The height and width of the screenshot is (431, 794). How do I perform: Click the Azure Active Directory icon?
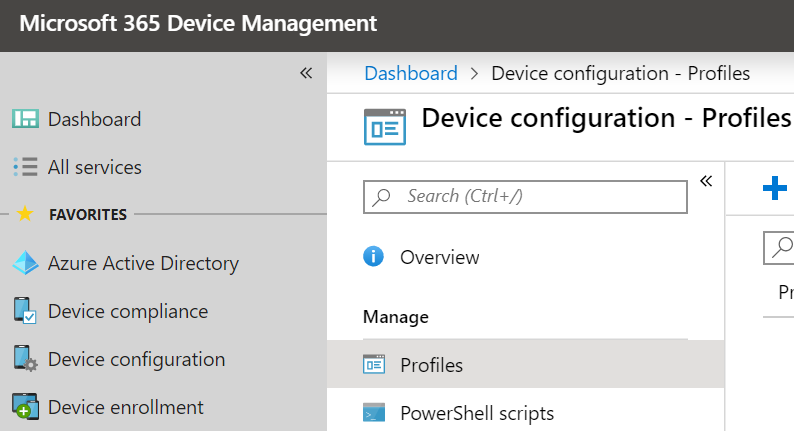(25, 264)
